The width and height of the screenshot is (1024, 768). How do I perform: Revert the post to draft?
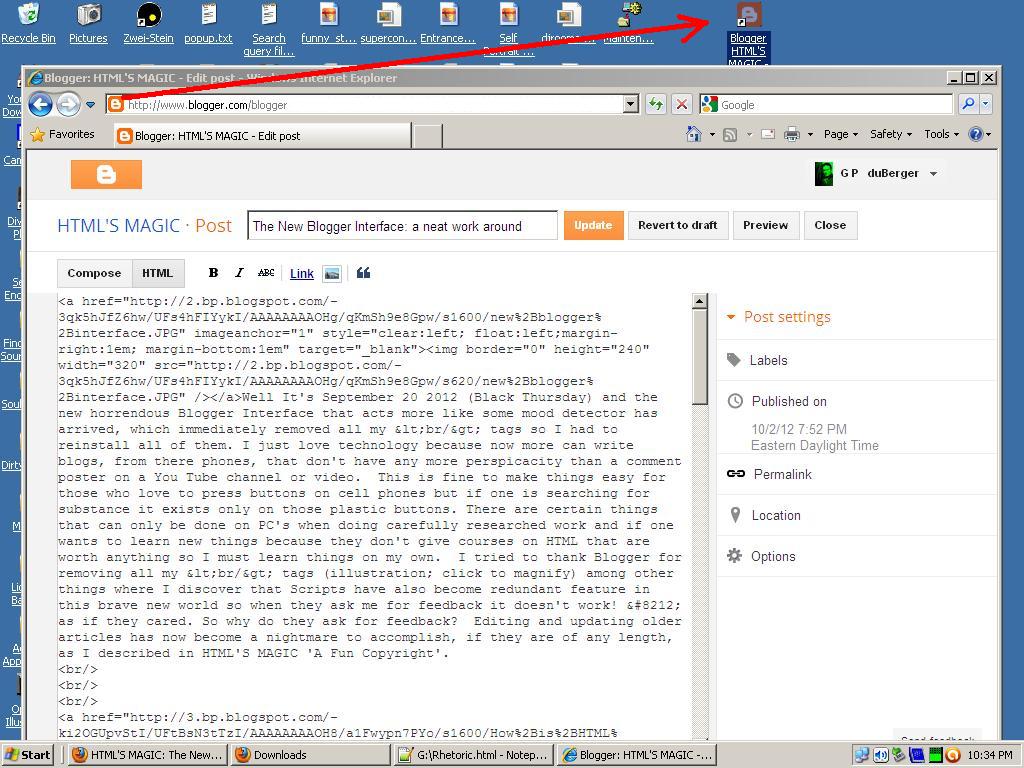(x=678, y=225)
